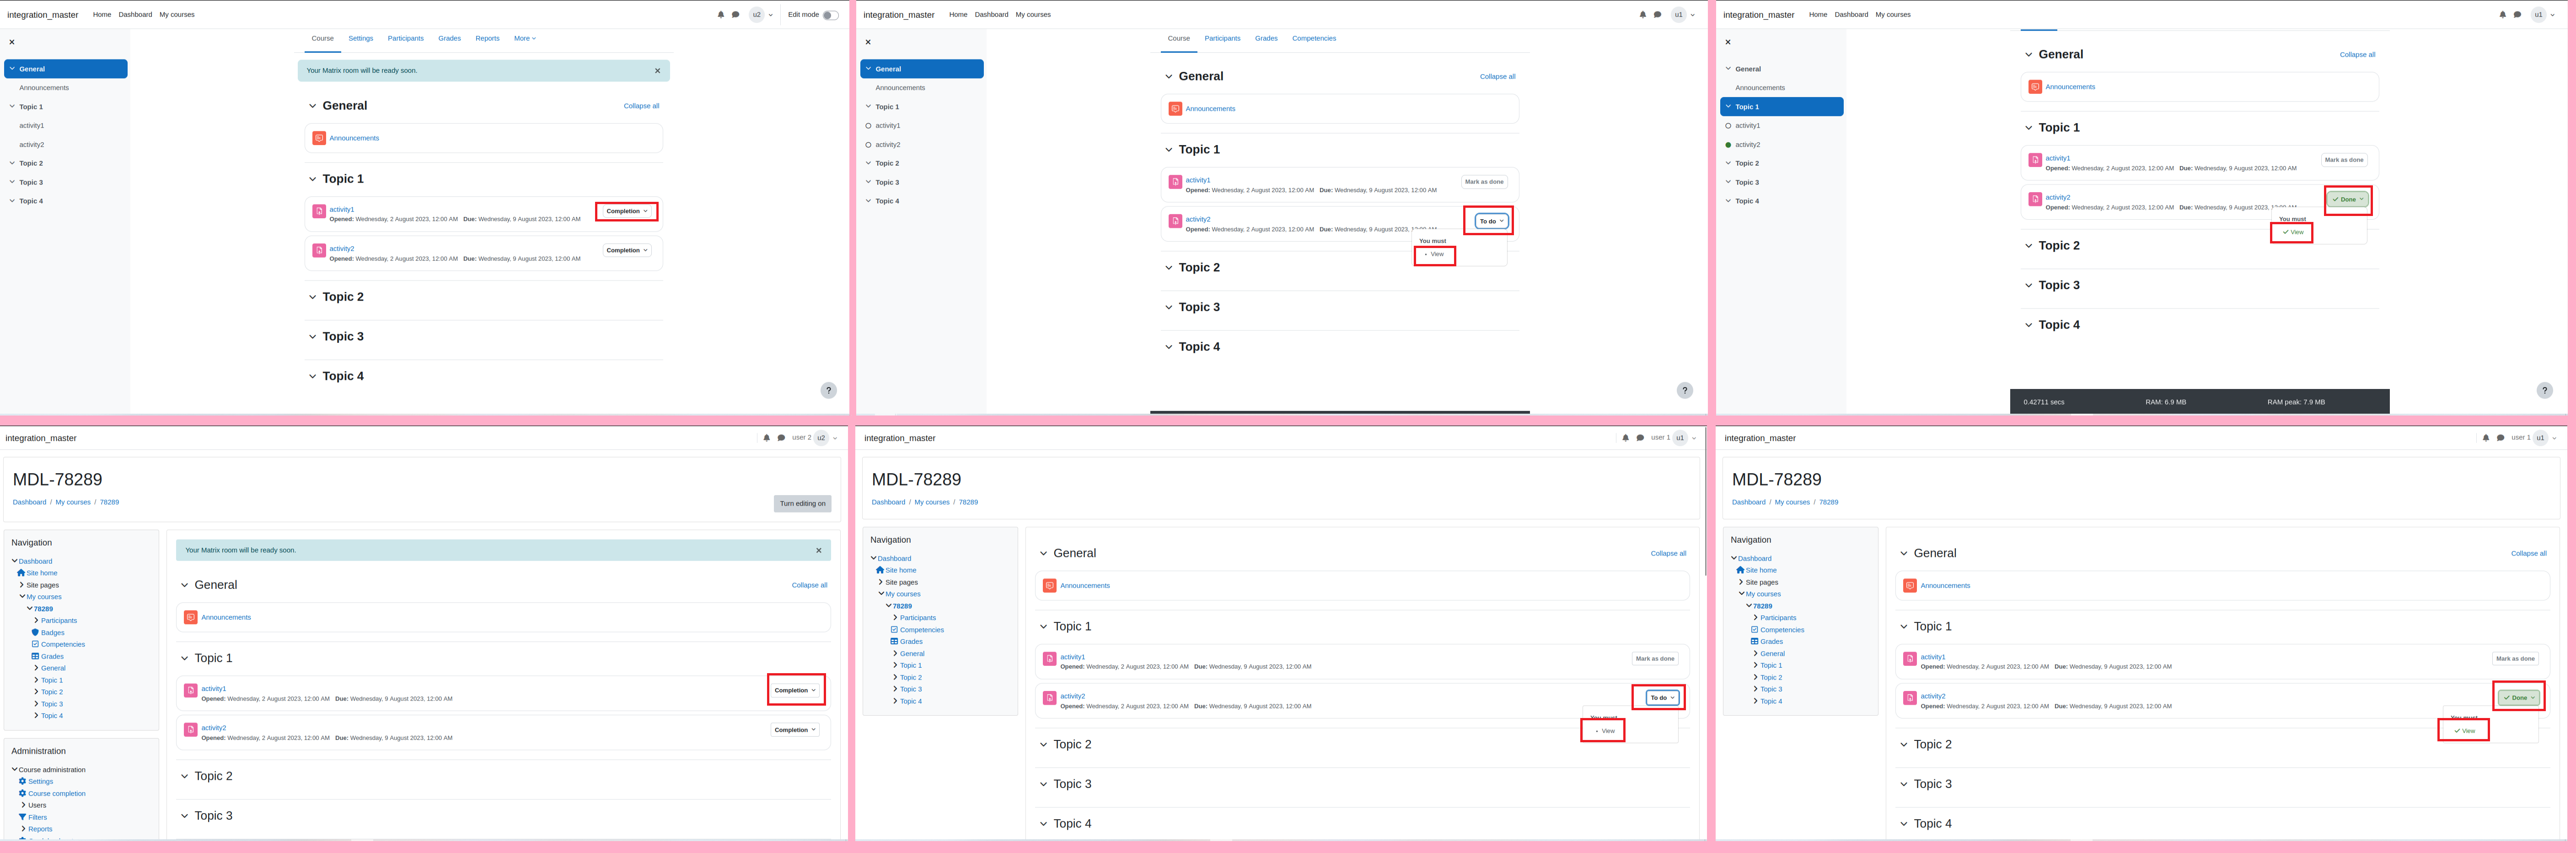Screen dimensions: 2576x853
Task: Click activity1 assignment icon in top-left panel
Action: tap(319, 211)
